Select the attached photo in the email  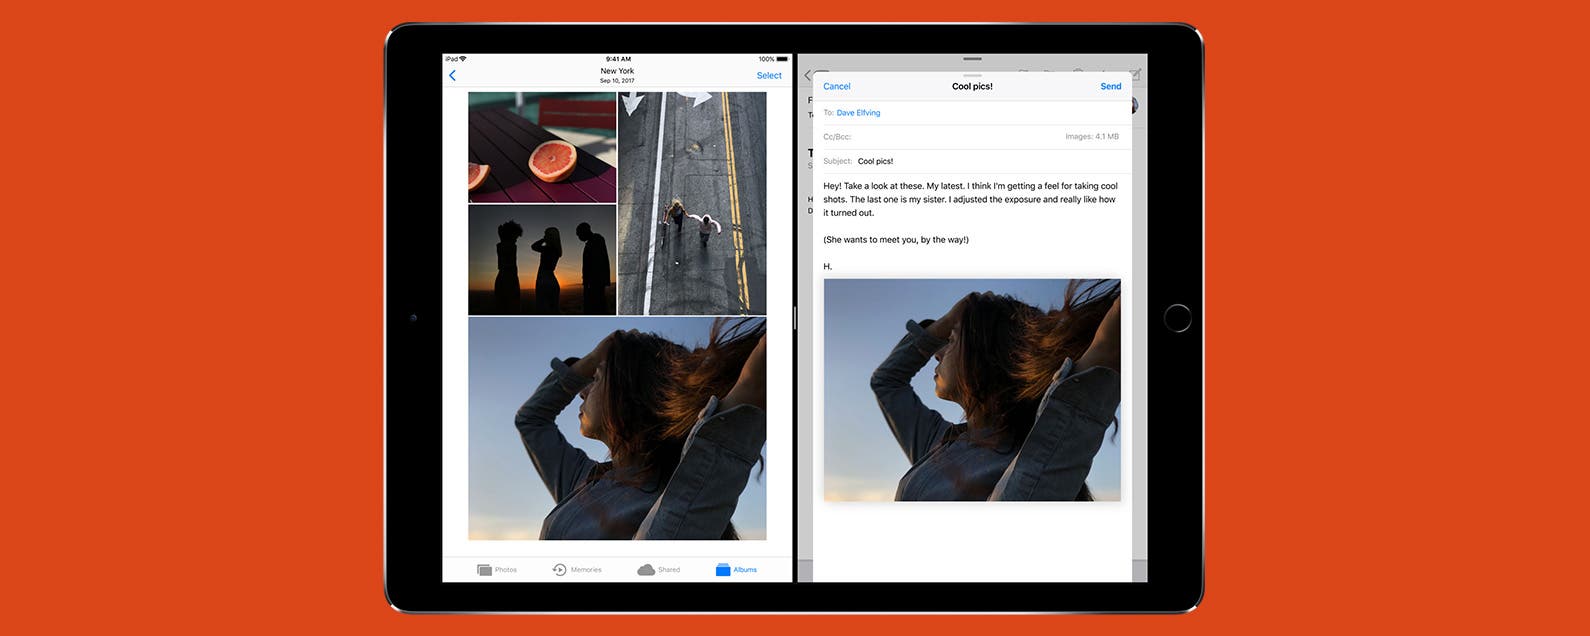tap(972, 390)
